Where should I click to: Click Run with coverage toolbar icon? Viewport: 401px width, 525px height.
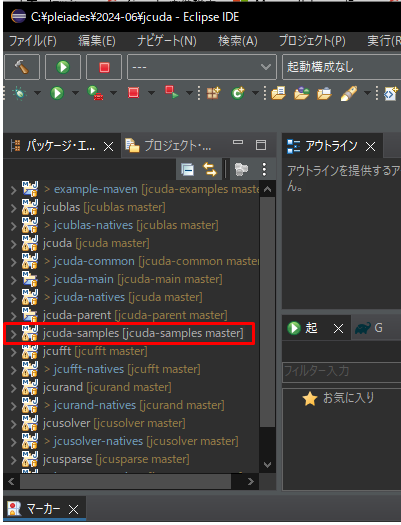[95, 93]
